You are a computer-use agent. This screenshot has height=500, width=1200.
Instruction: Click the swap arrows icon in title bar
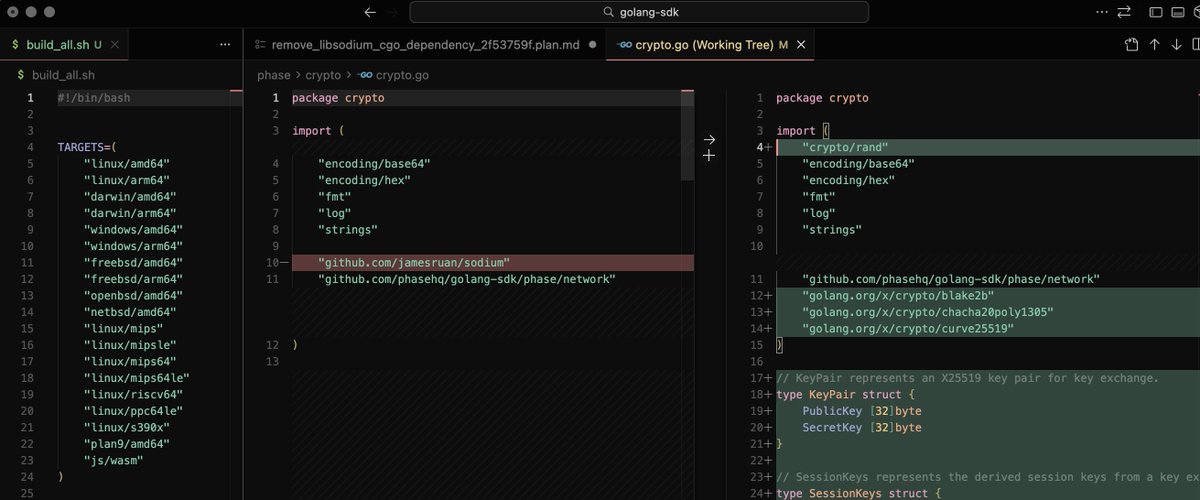(x=1125, y=12)
